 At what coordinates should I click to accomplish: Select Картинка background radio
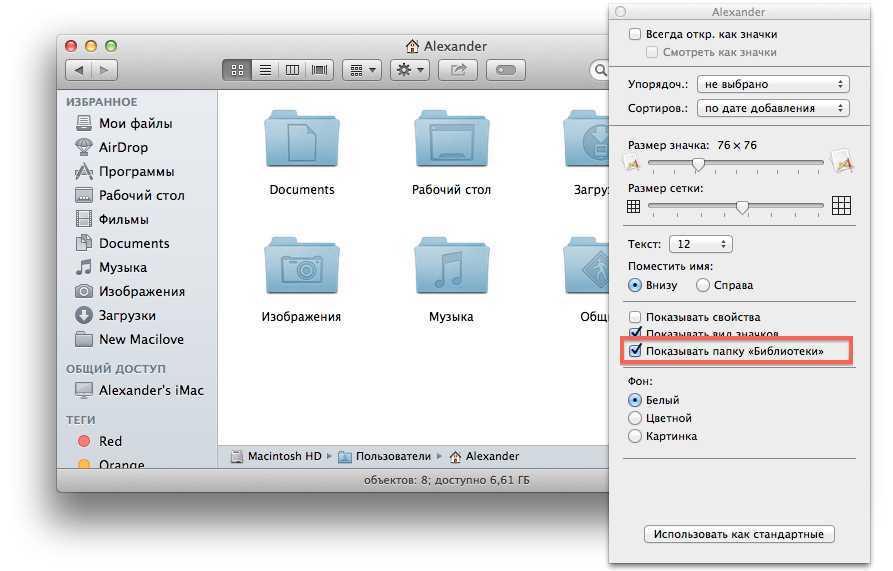click(x=634, y=437)
